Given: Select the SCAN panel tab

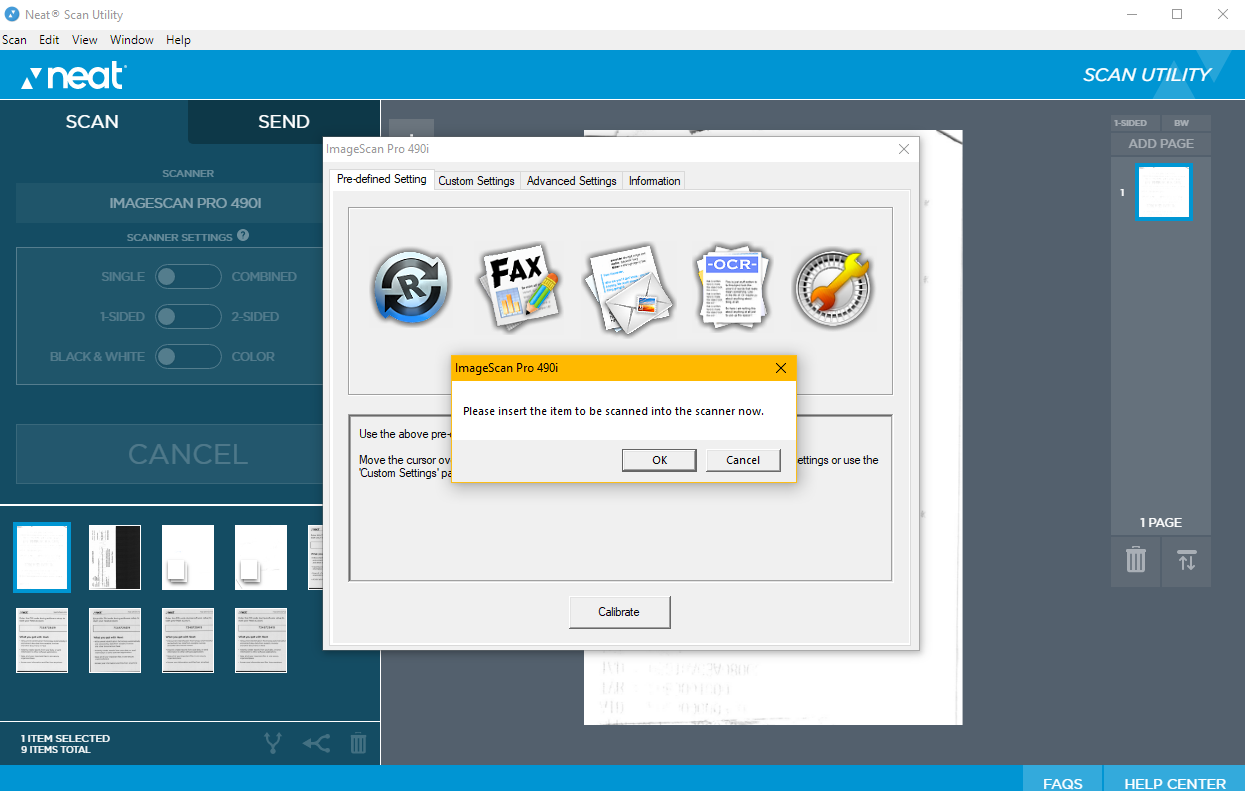Looking at the screenshot, I should pyautogui.click(x=93, y=122).
